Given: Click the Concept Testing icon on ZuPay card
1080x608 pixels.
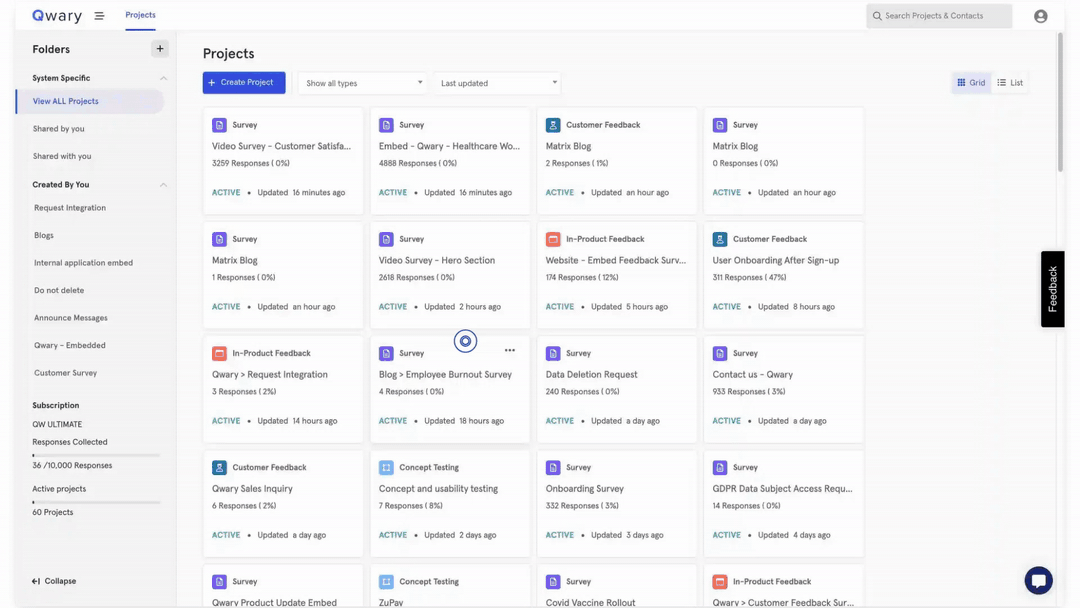Looking at the screenshot, I should 386,581.
